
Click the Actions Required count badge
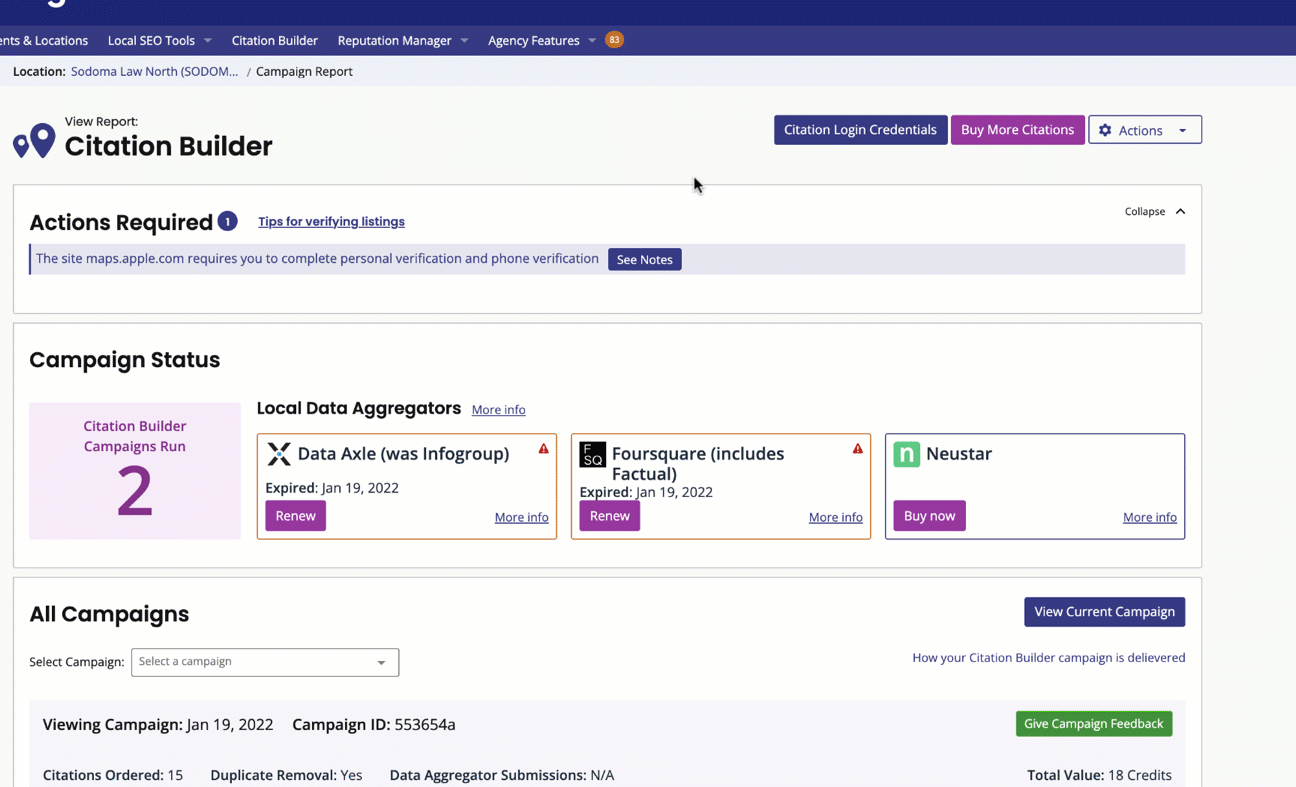tap(228, 221)
